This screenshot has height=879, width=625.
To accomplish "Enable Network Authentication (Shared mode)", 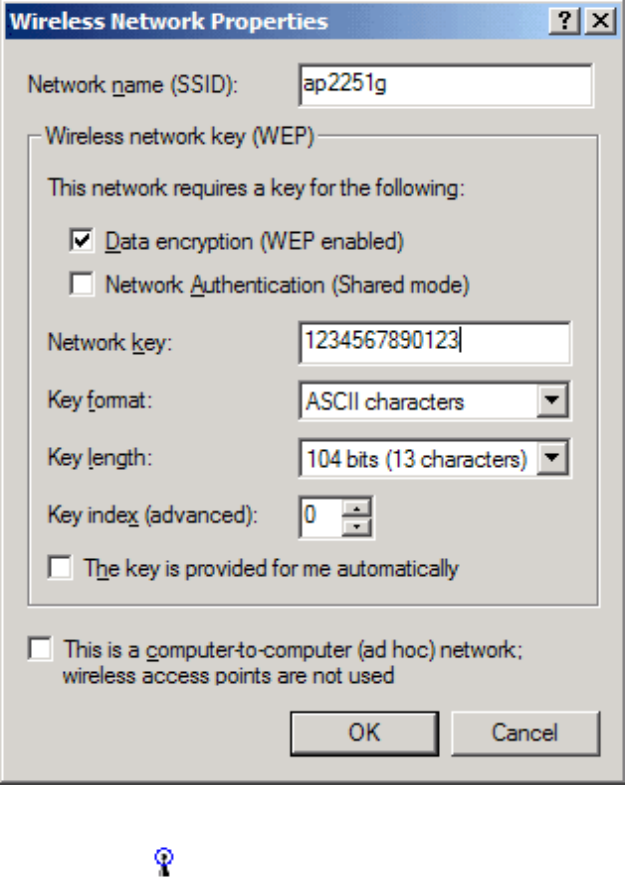I will [81, 285].
